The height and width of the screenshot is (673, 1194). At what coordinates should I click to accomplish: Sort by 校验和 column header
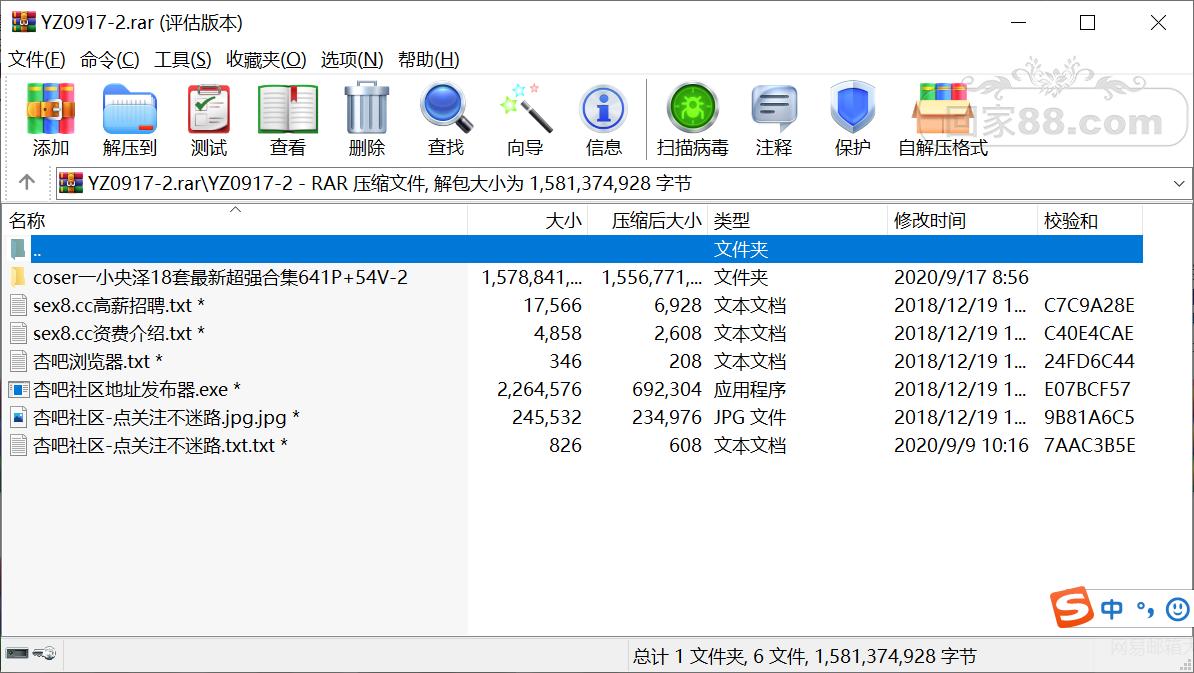(x=1090, y=221)
